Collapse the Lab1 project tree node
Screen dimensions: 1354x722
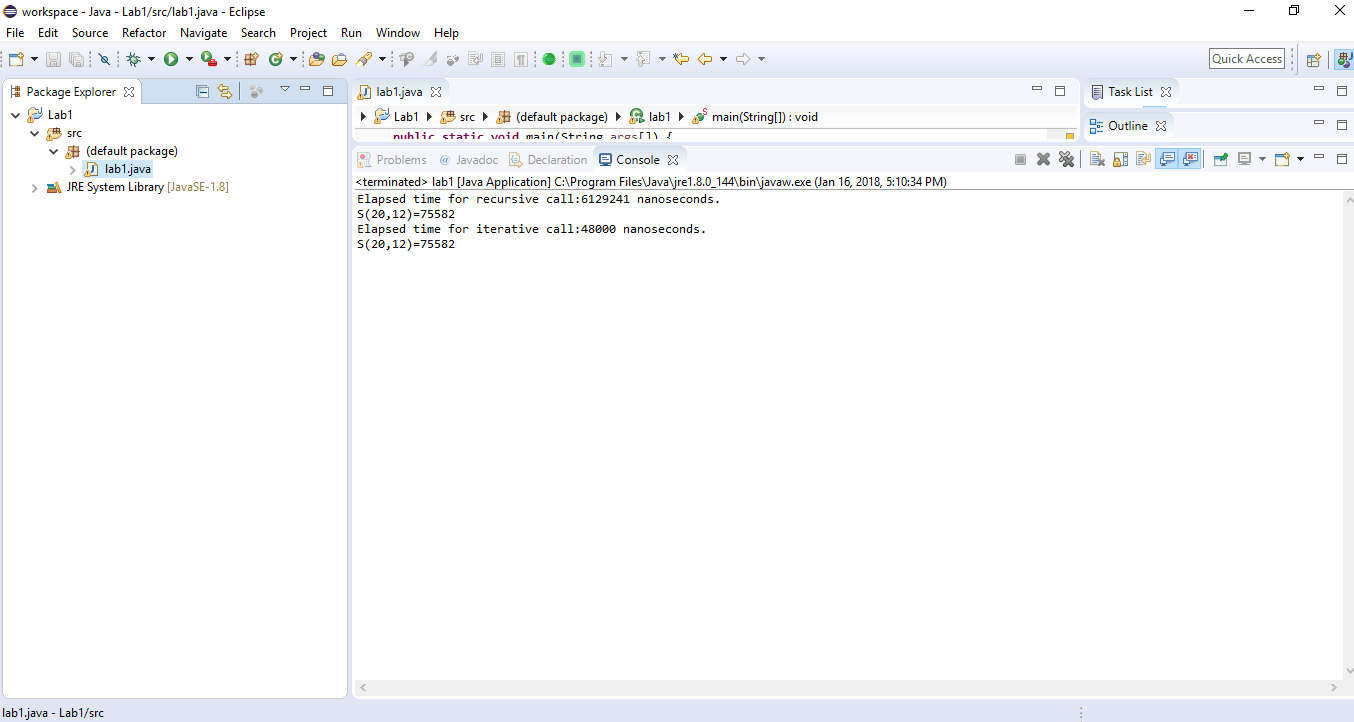tap(16, 115)
